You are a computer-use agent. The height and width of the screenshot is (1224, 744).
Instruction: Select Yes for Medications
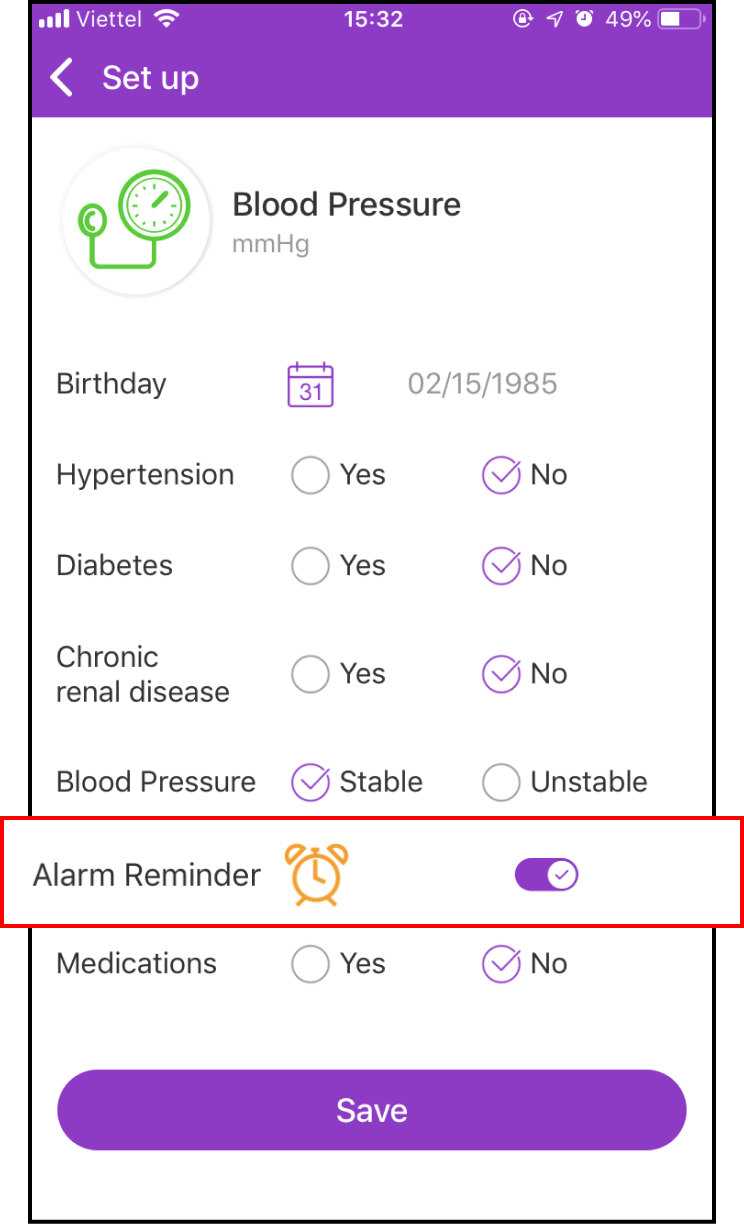click(310, 964)
